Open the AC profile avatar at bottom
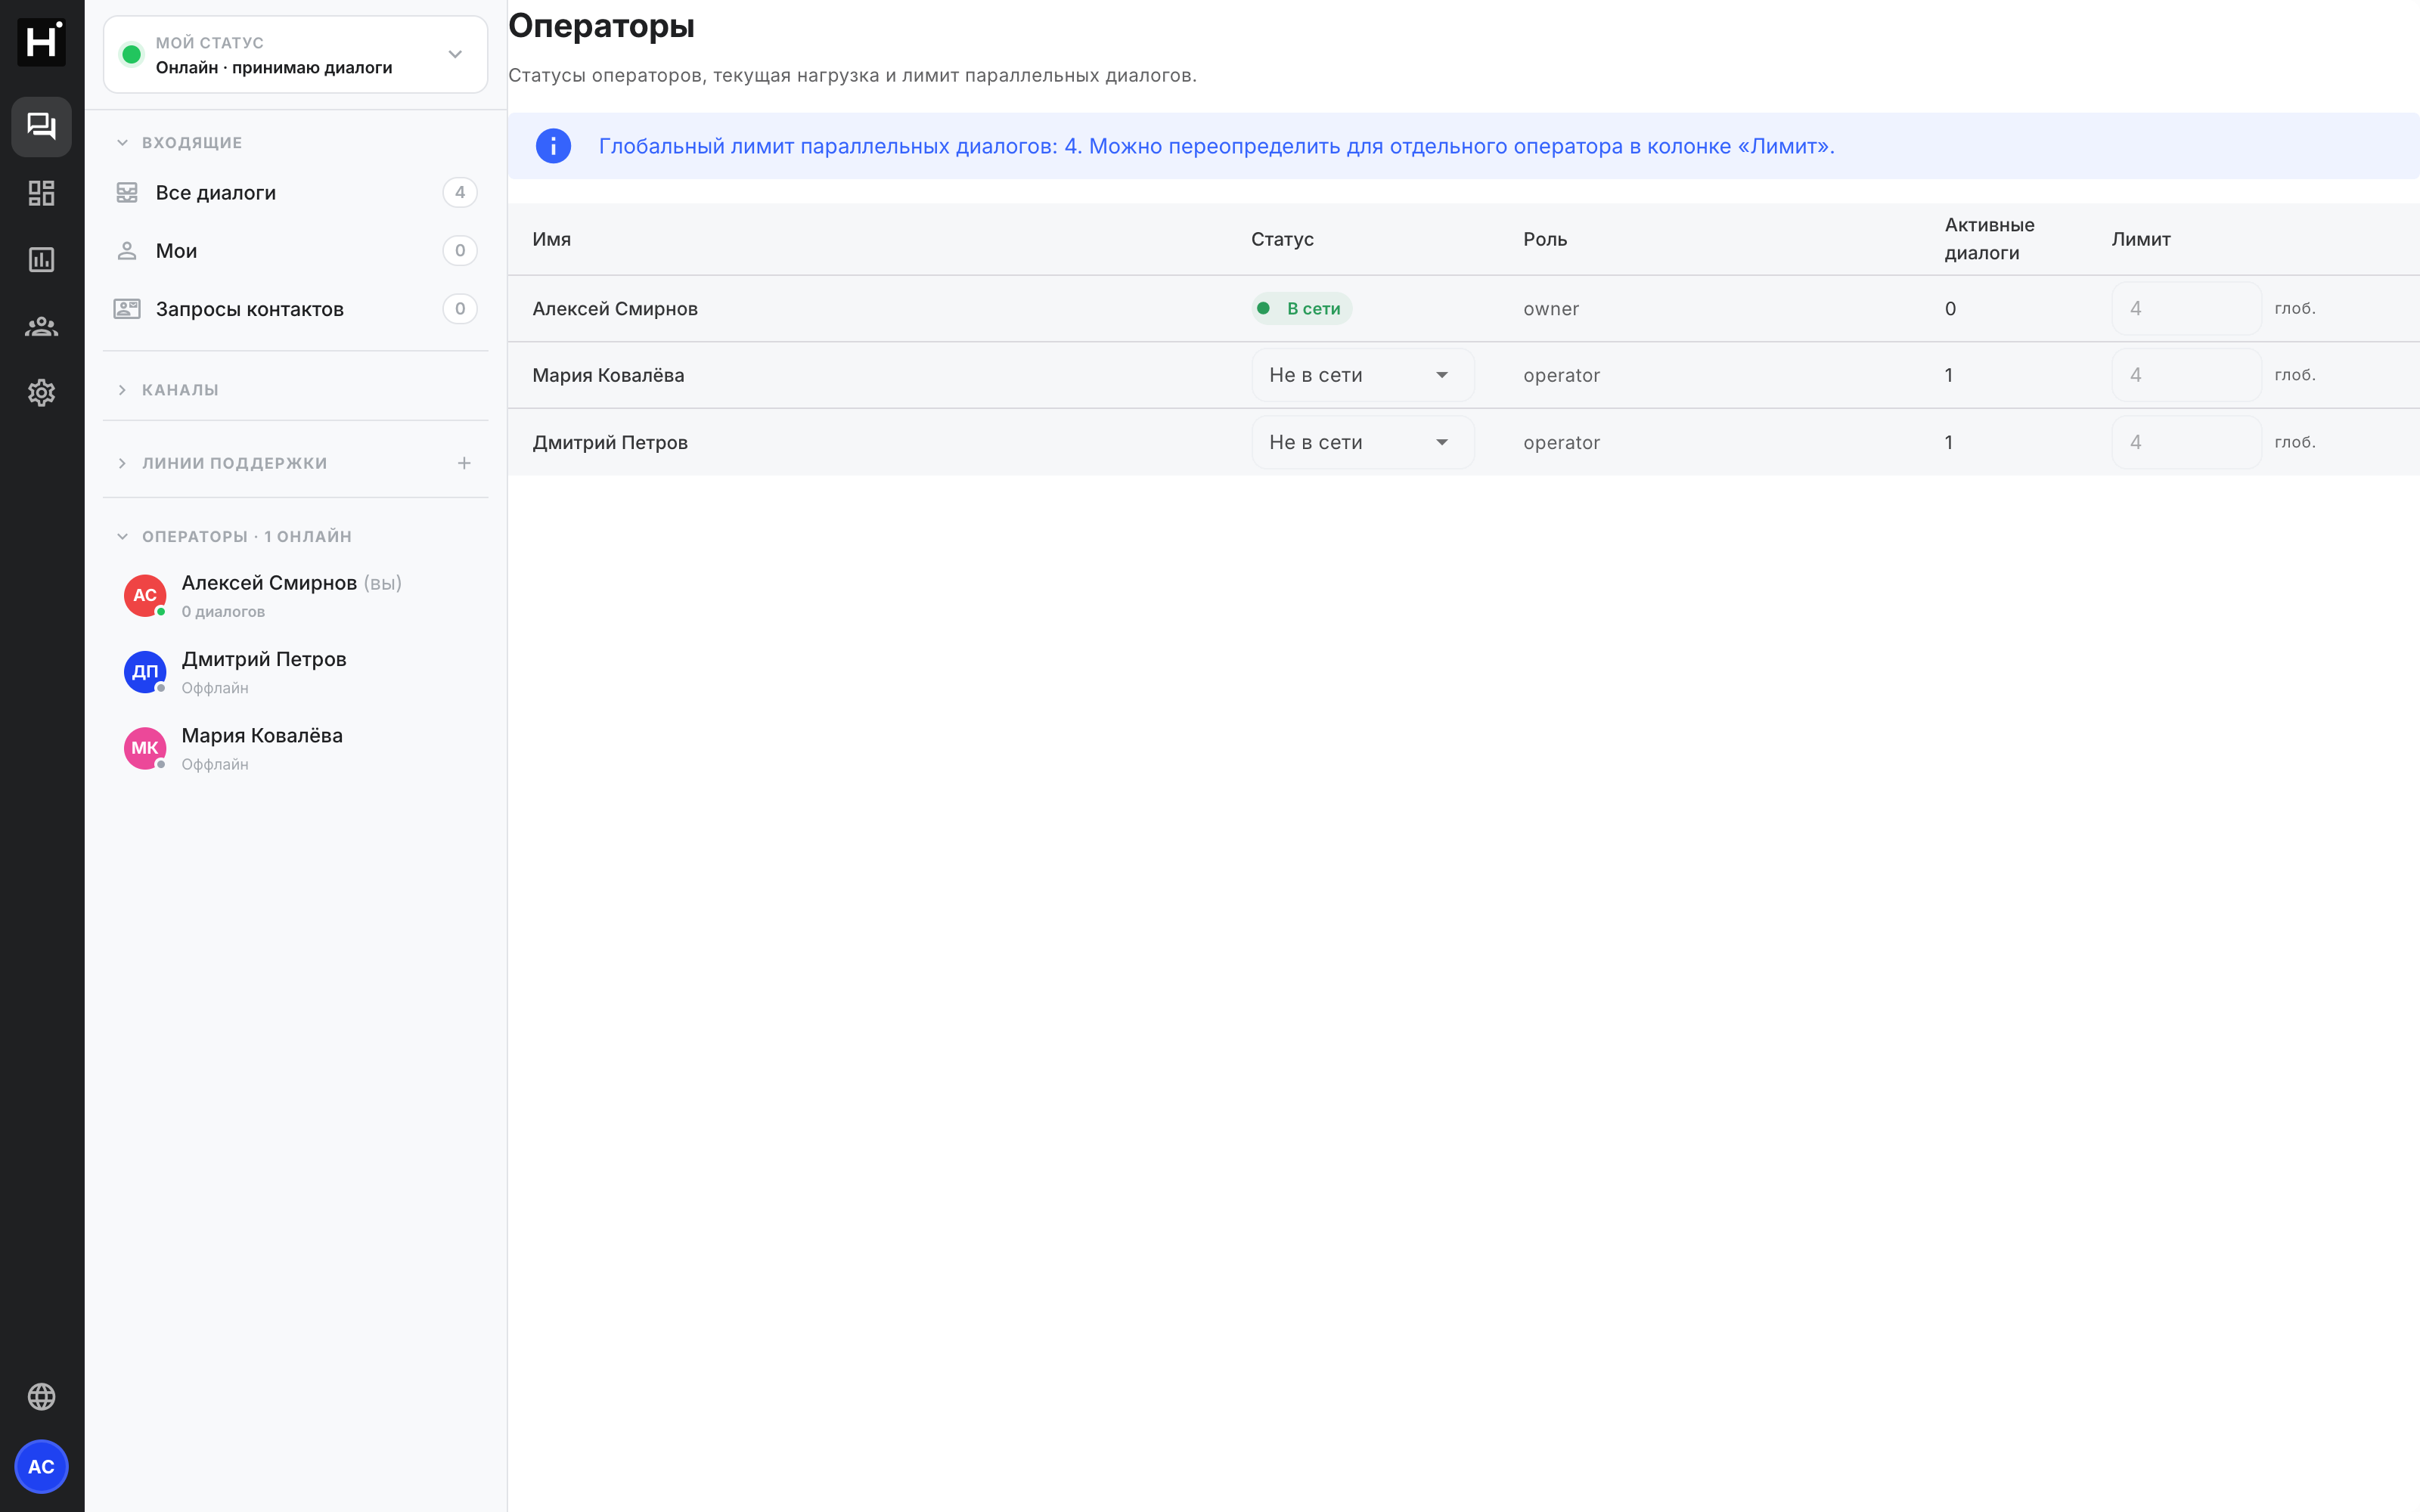The image size is (2420, 1512). point(41,1466)
